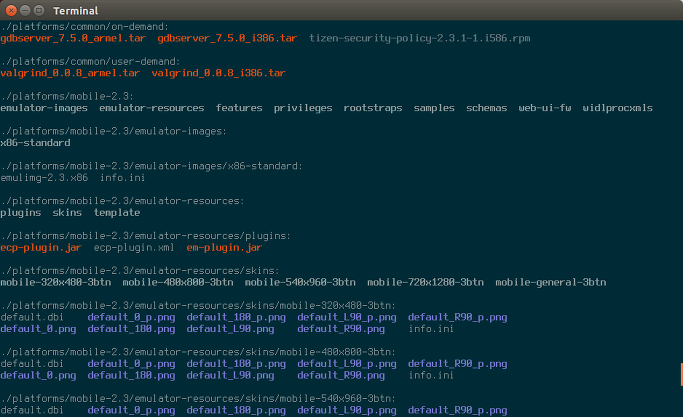
Task: Click mobile-720x1280-3btn in the skins listing row
Action: coord(426,282)
